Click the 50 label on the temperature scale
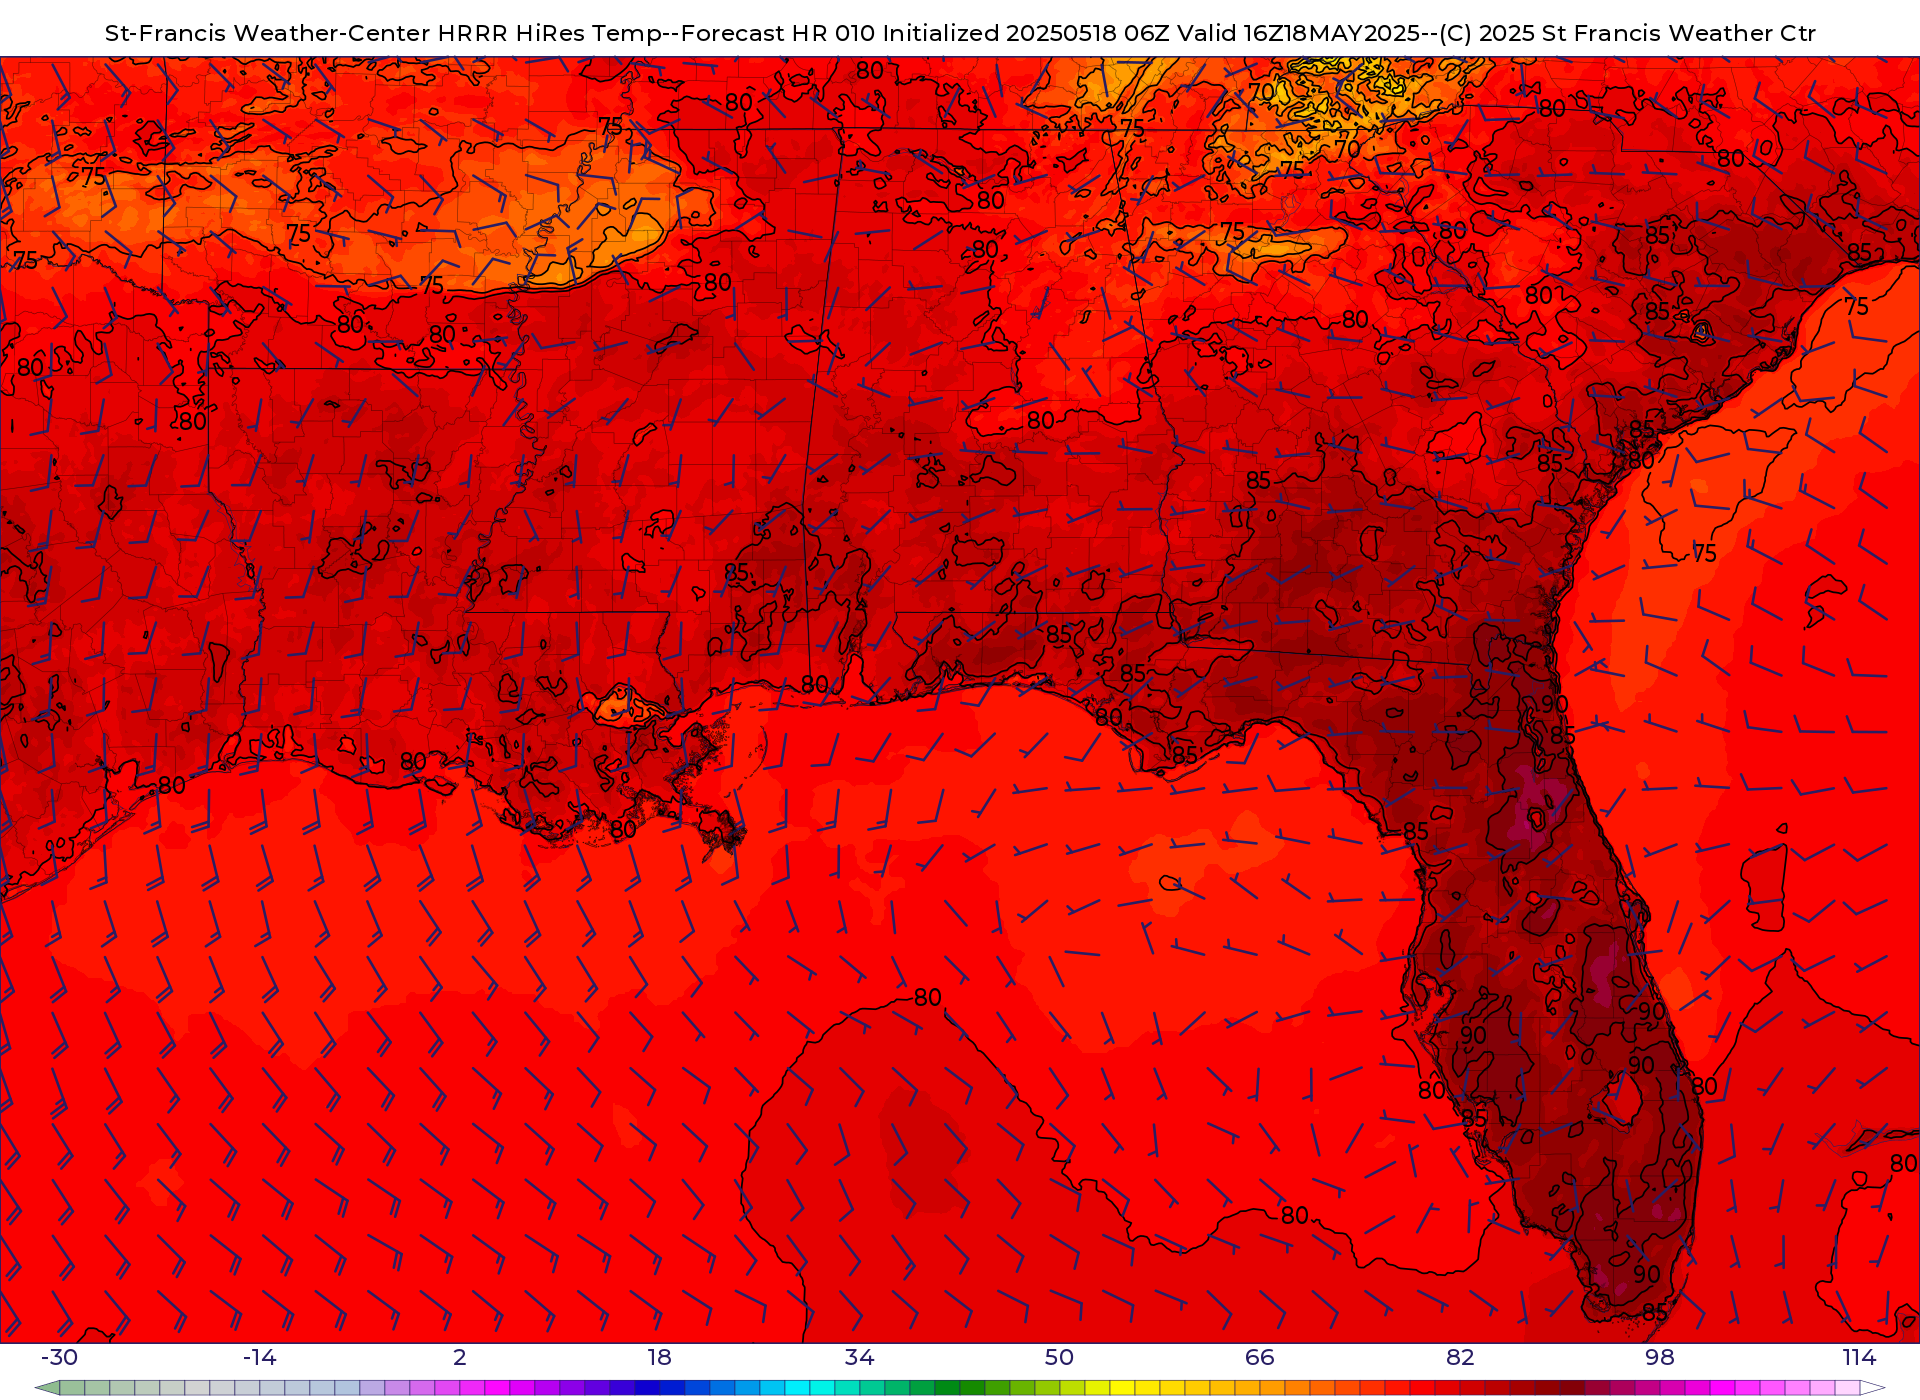Viewport: 1920px width, 1400px height. coord(1059,1357)
